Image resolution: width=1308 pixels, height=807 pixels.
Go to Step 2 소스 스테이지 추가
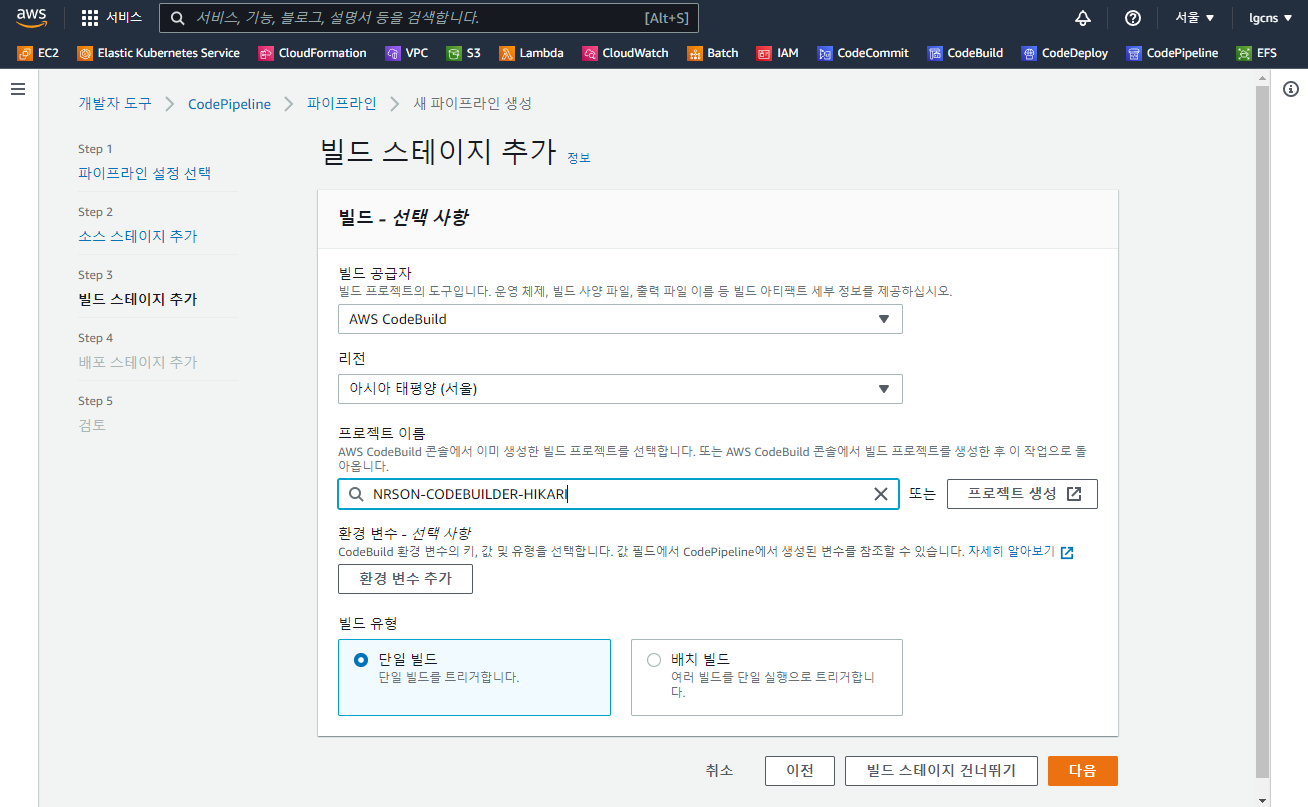click(x=138, y=236)
